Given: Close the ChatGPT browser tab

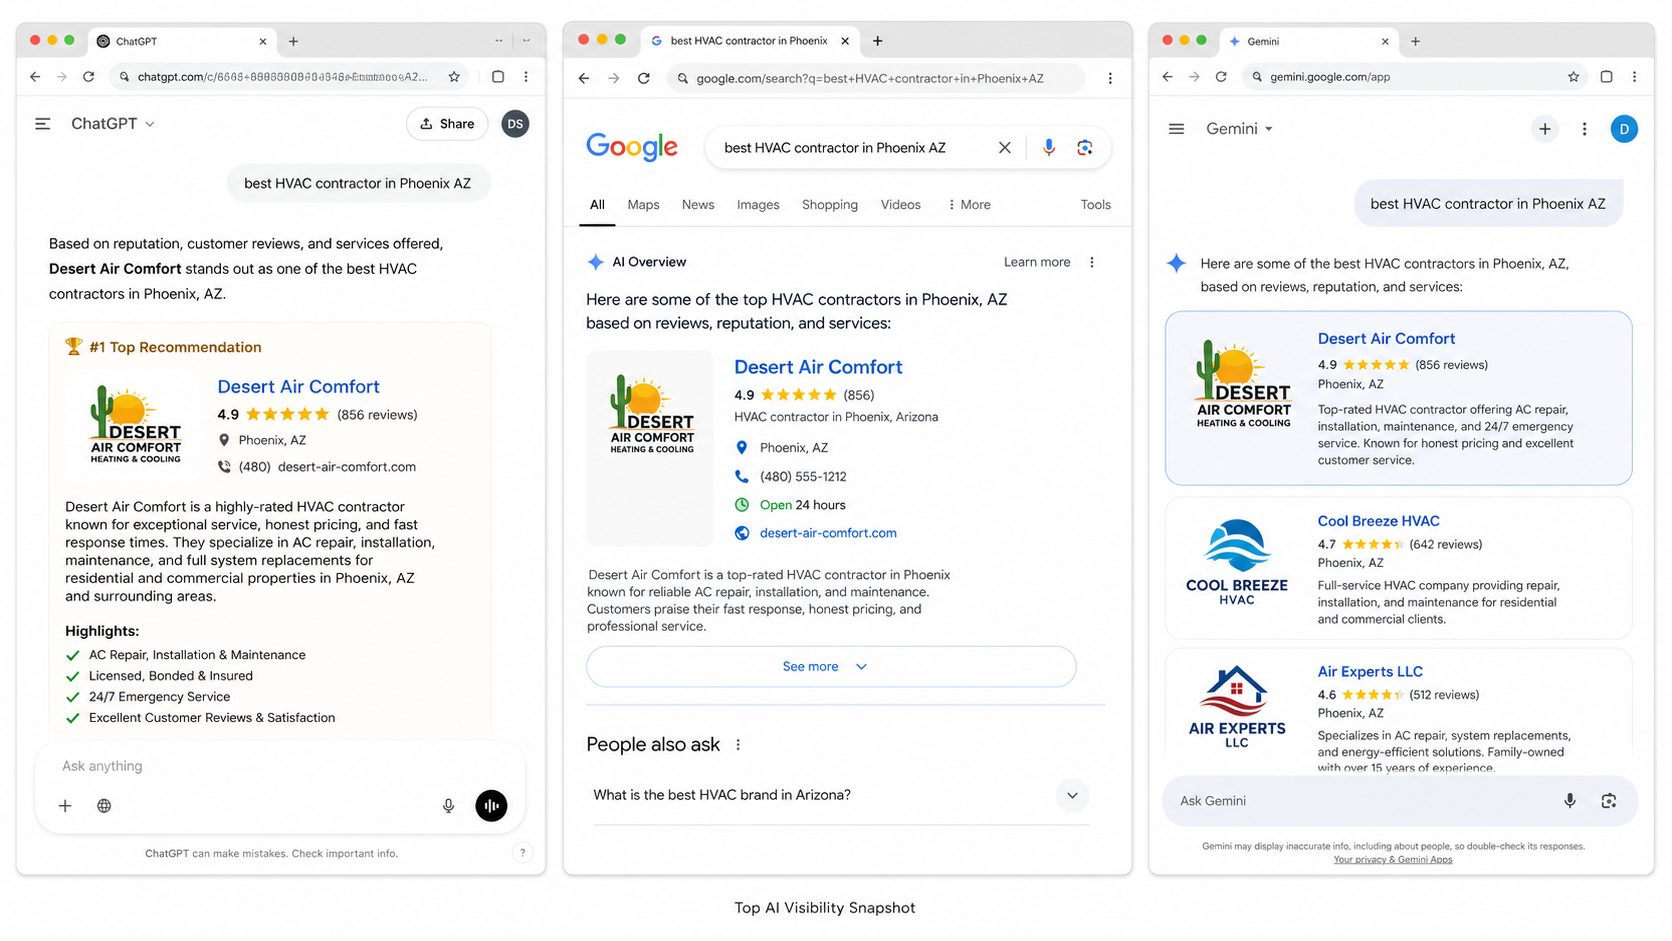Looking at the screenshot, I should (x=263, y=41).
